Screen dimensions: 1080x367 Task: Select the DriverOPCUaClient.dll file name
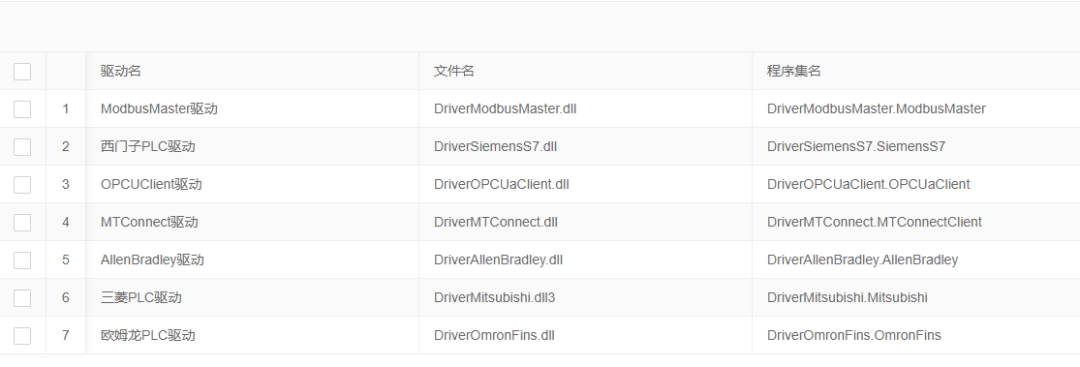click(501, 185)
